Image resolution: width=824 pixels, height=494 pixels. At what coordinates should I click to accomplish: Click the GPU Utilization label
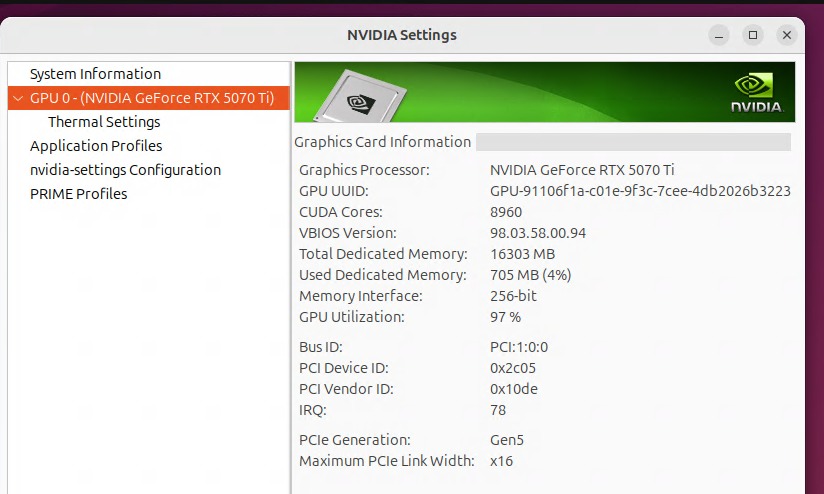tap(352, 317)
